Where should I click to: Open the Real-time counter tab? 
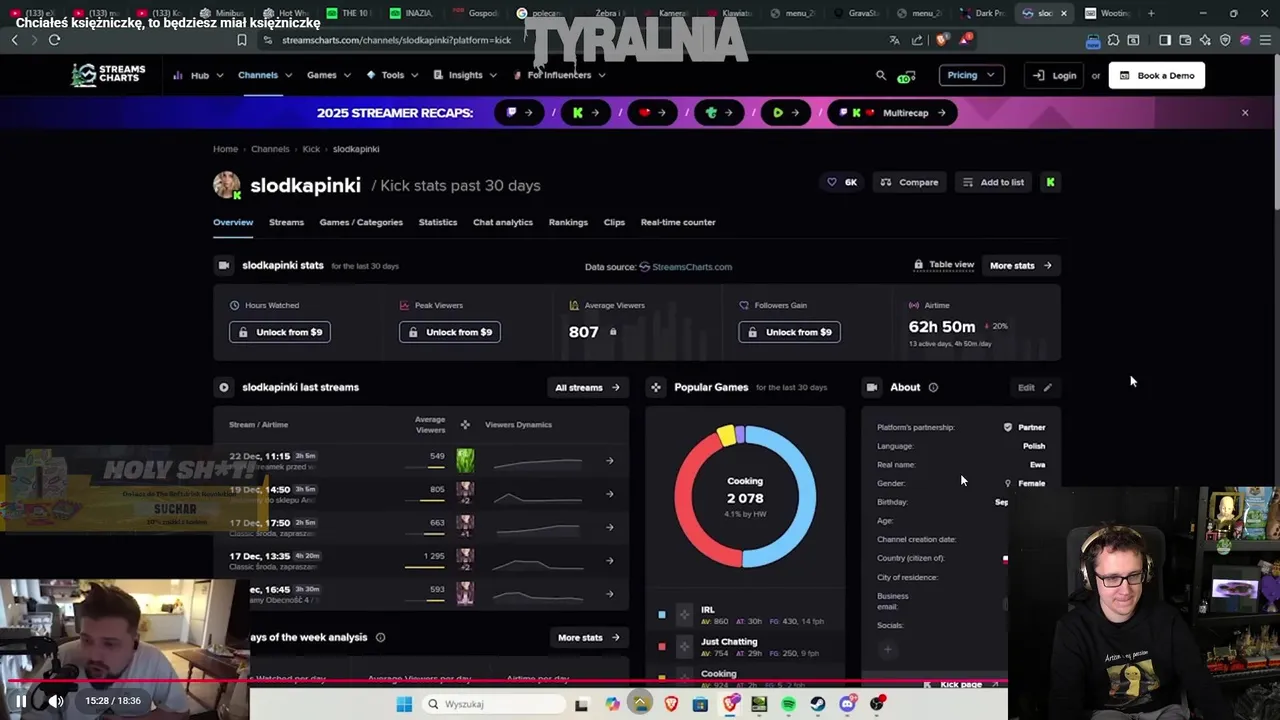678,222
